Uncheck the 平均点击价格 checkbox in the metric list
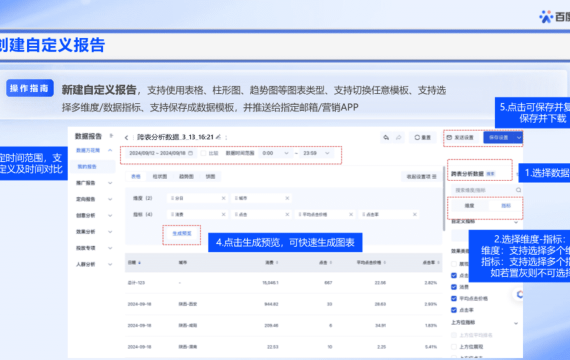 pos(454,299)
